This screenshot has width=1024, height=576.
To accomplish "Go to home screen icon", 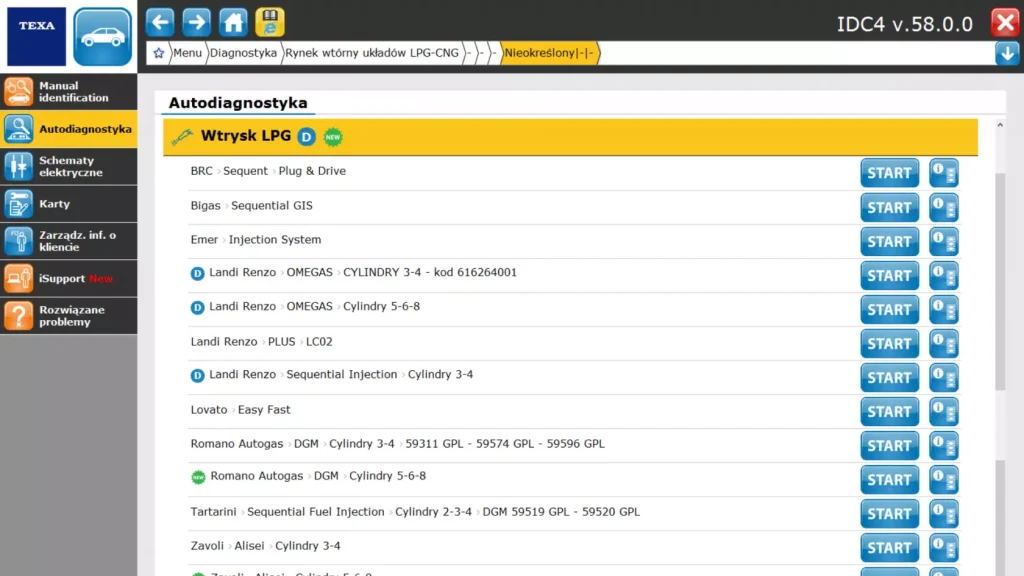I will click(x=233, y=21).
